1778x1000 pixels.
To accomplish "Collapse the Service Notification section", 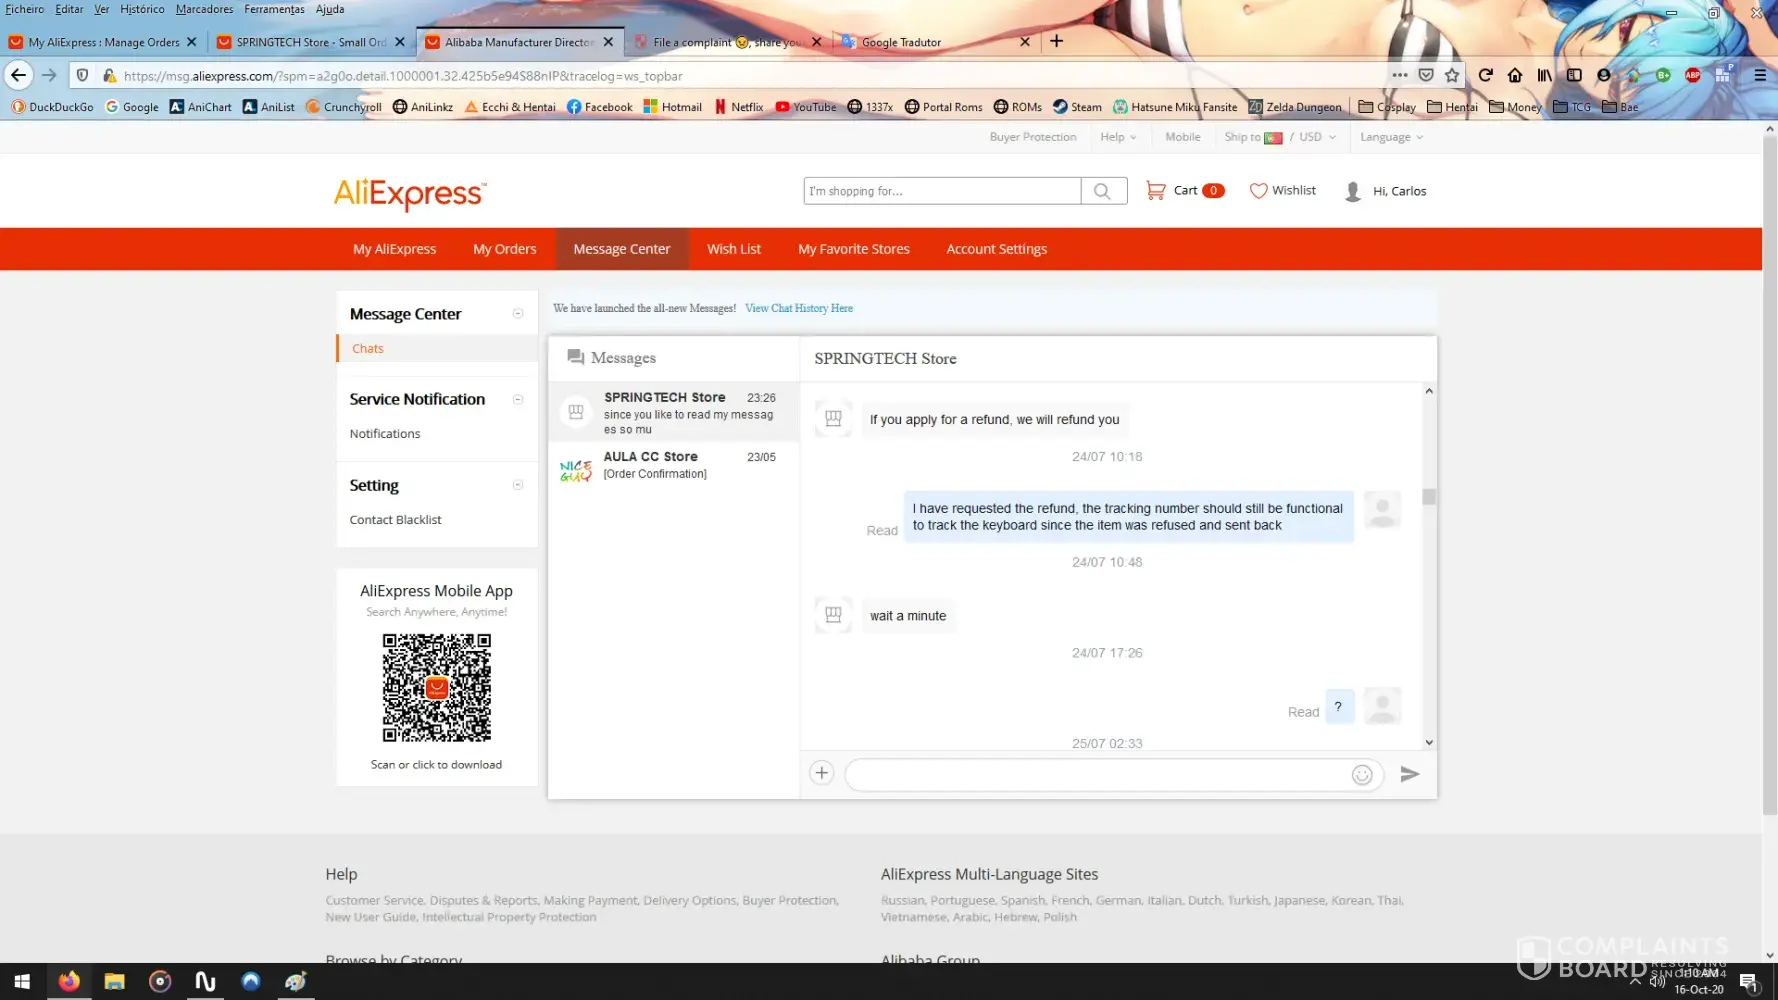I will click(x=518, y=399).
